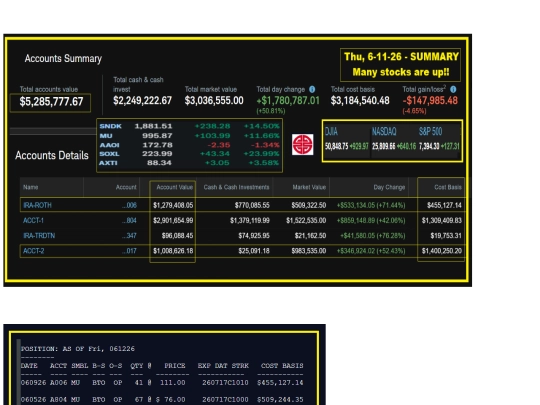Image resolution: width=540 pixels, height=405 pixels.
Task: Select the AAOI ticker row
Action: (x=189, y=145)
